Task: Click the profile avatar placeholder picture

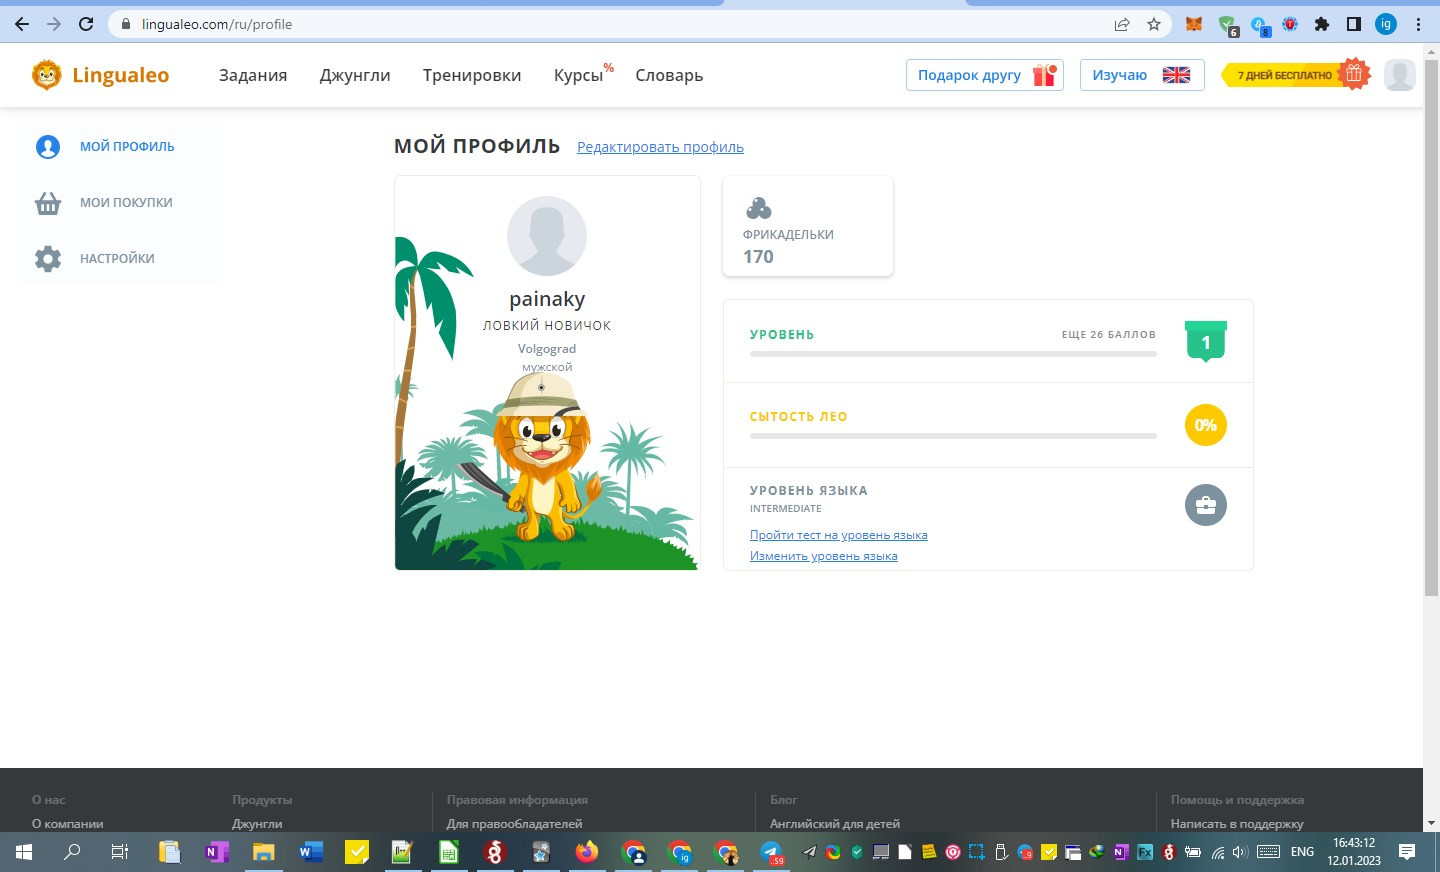Action: tap(547, 236)
